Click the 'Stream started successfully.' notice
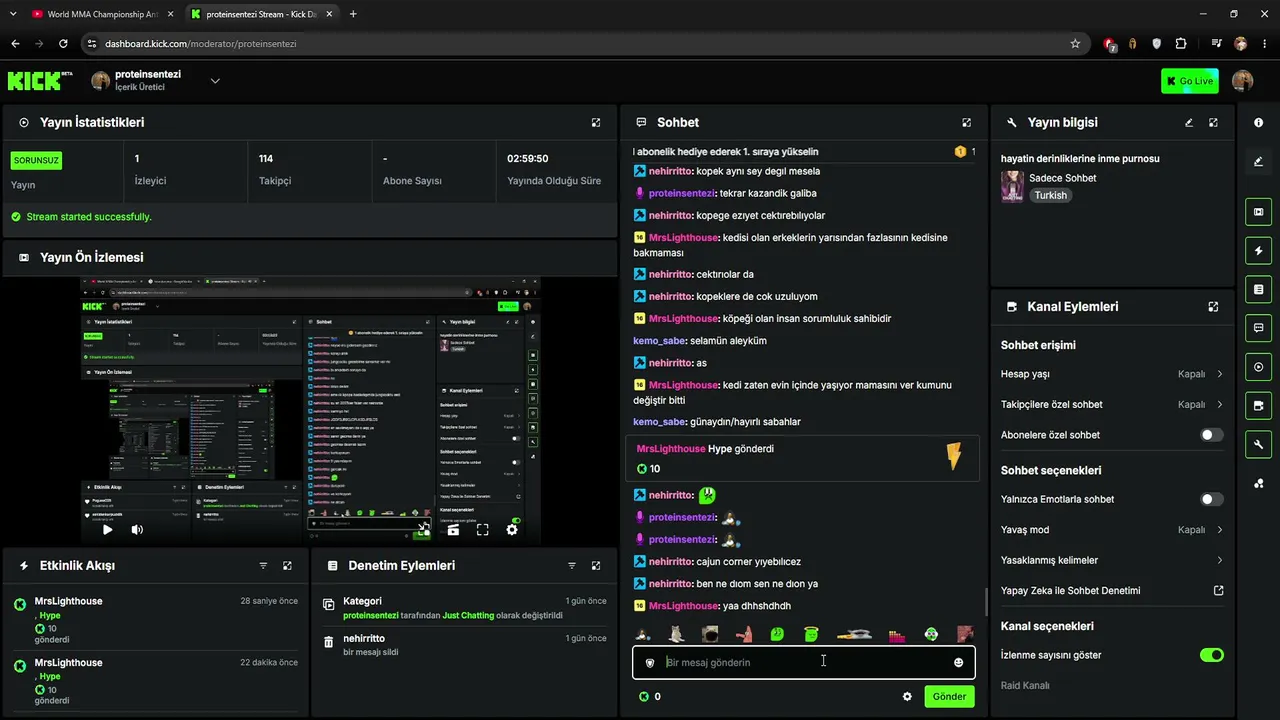1280x720 pixels. [88, 217]
